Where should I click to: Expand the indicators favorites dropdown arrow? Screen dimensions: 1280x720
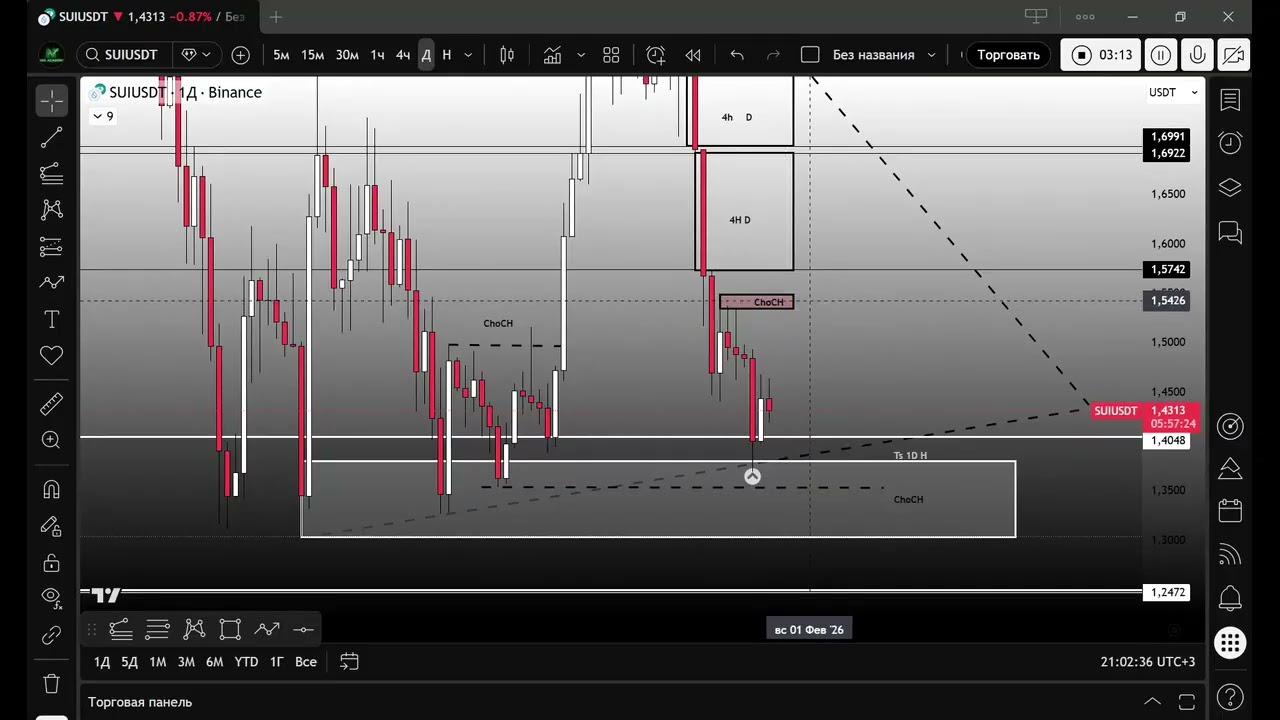581,55
